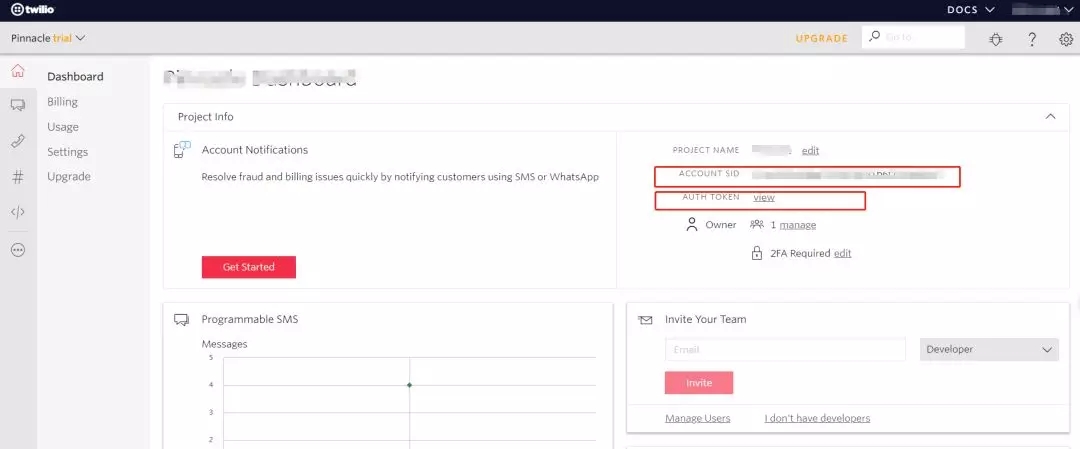
Task: Click the Project Info title
Action: pos(205,116)
